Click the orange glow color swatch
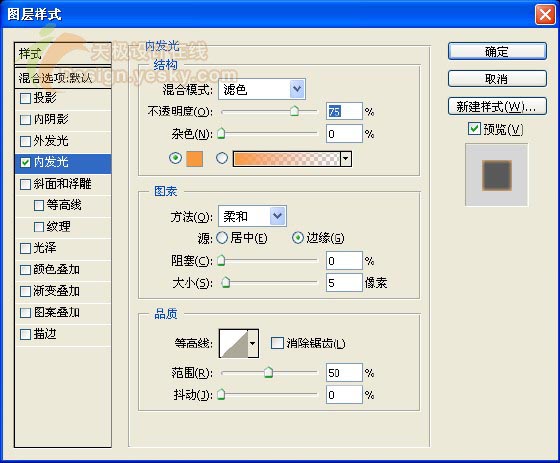The height and width of the screenshot is (463, 560). [195, 159]
